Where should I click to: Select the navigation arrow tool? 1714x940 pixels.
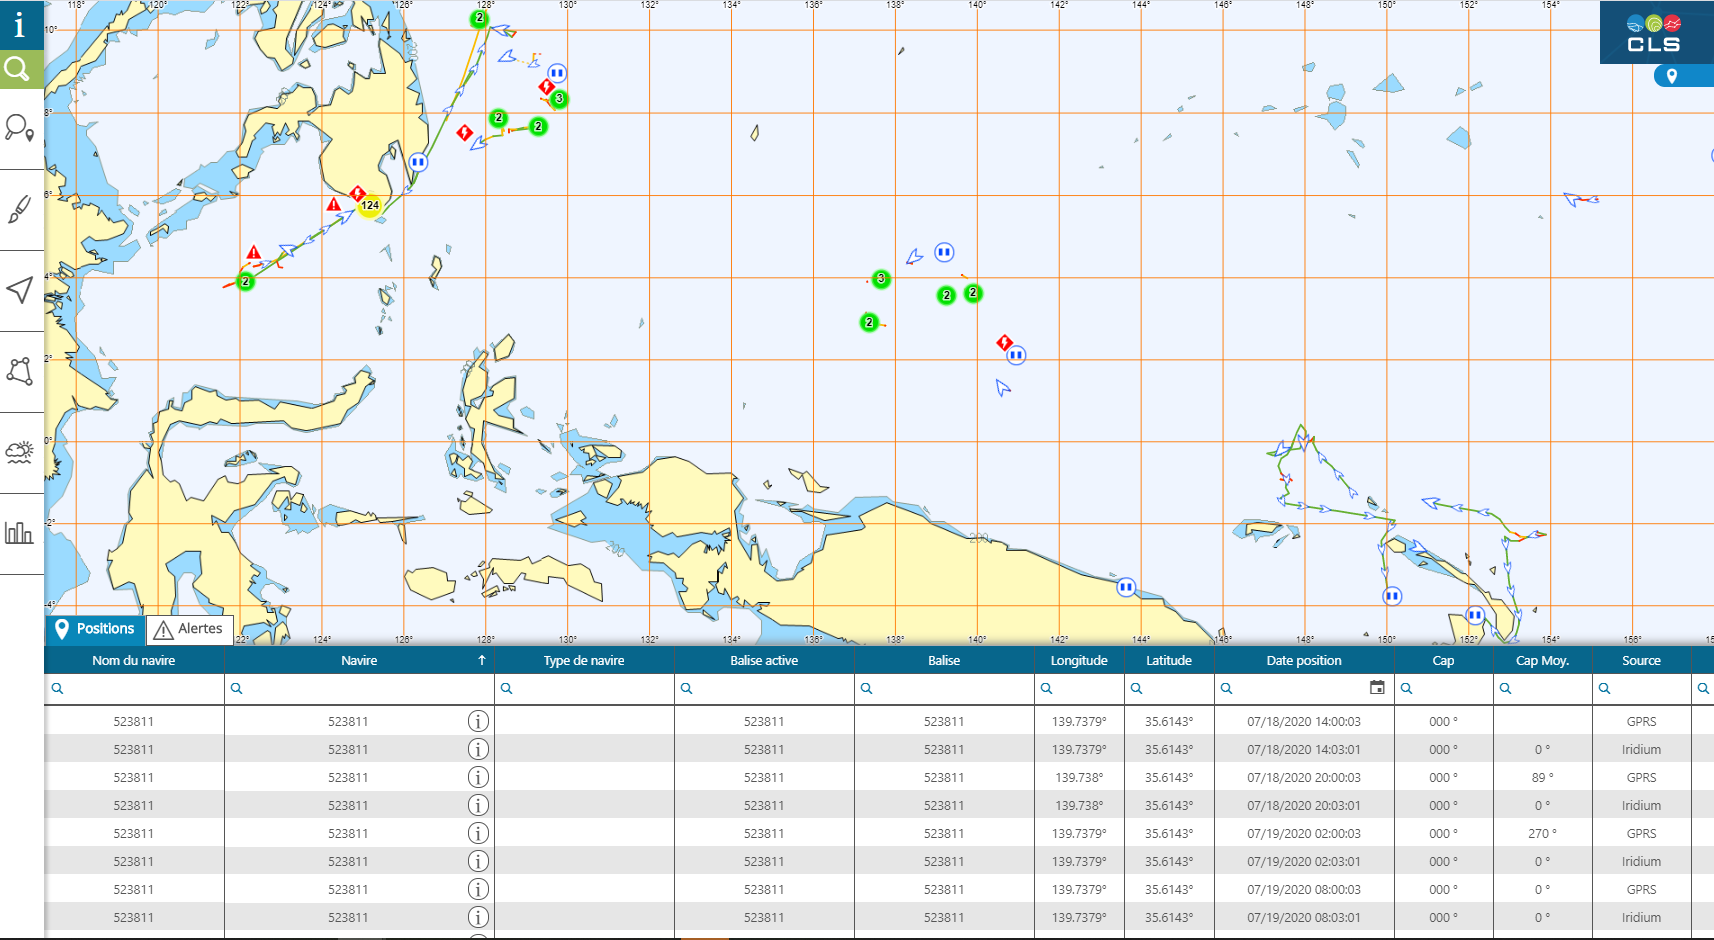click(20, 289)
